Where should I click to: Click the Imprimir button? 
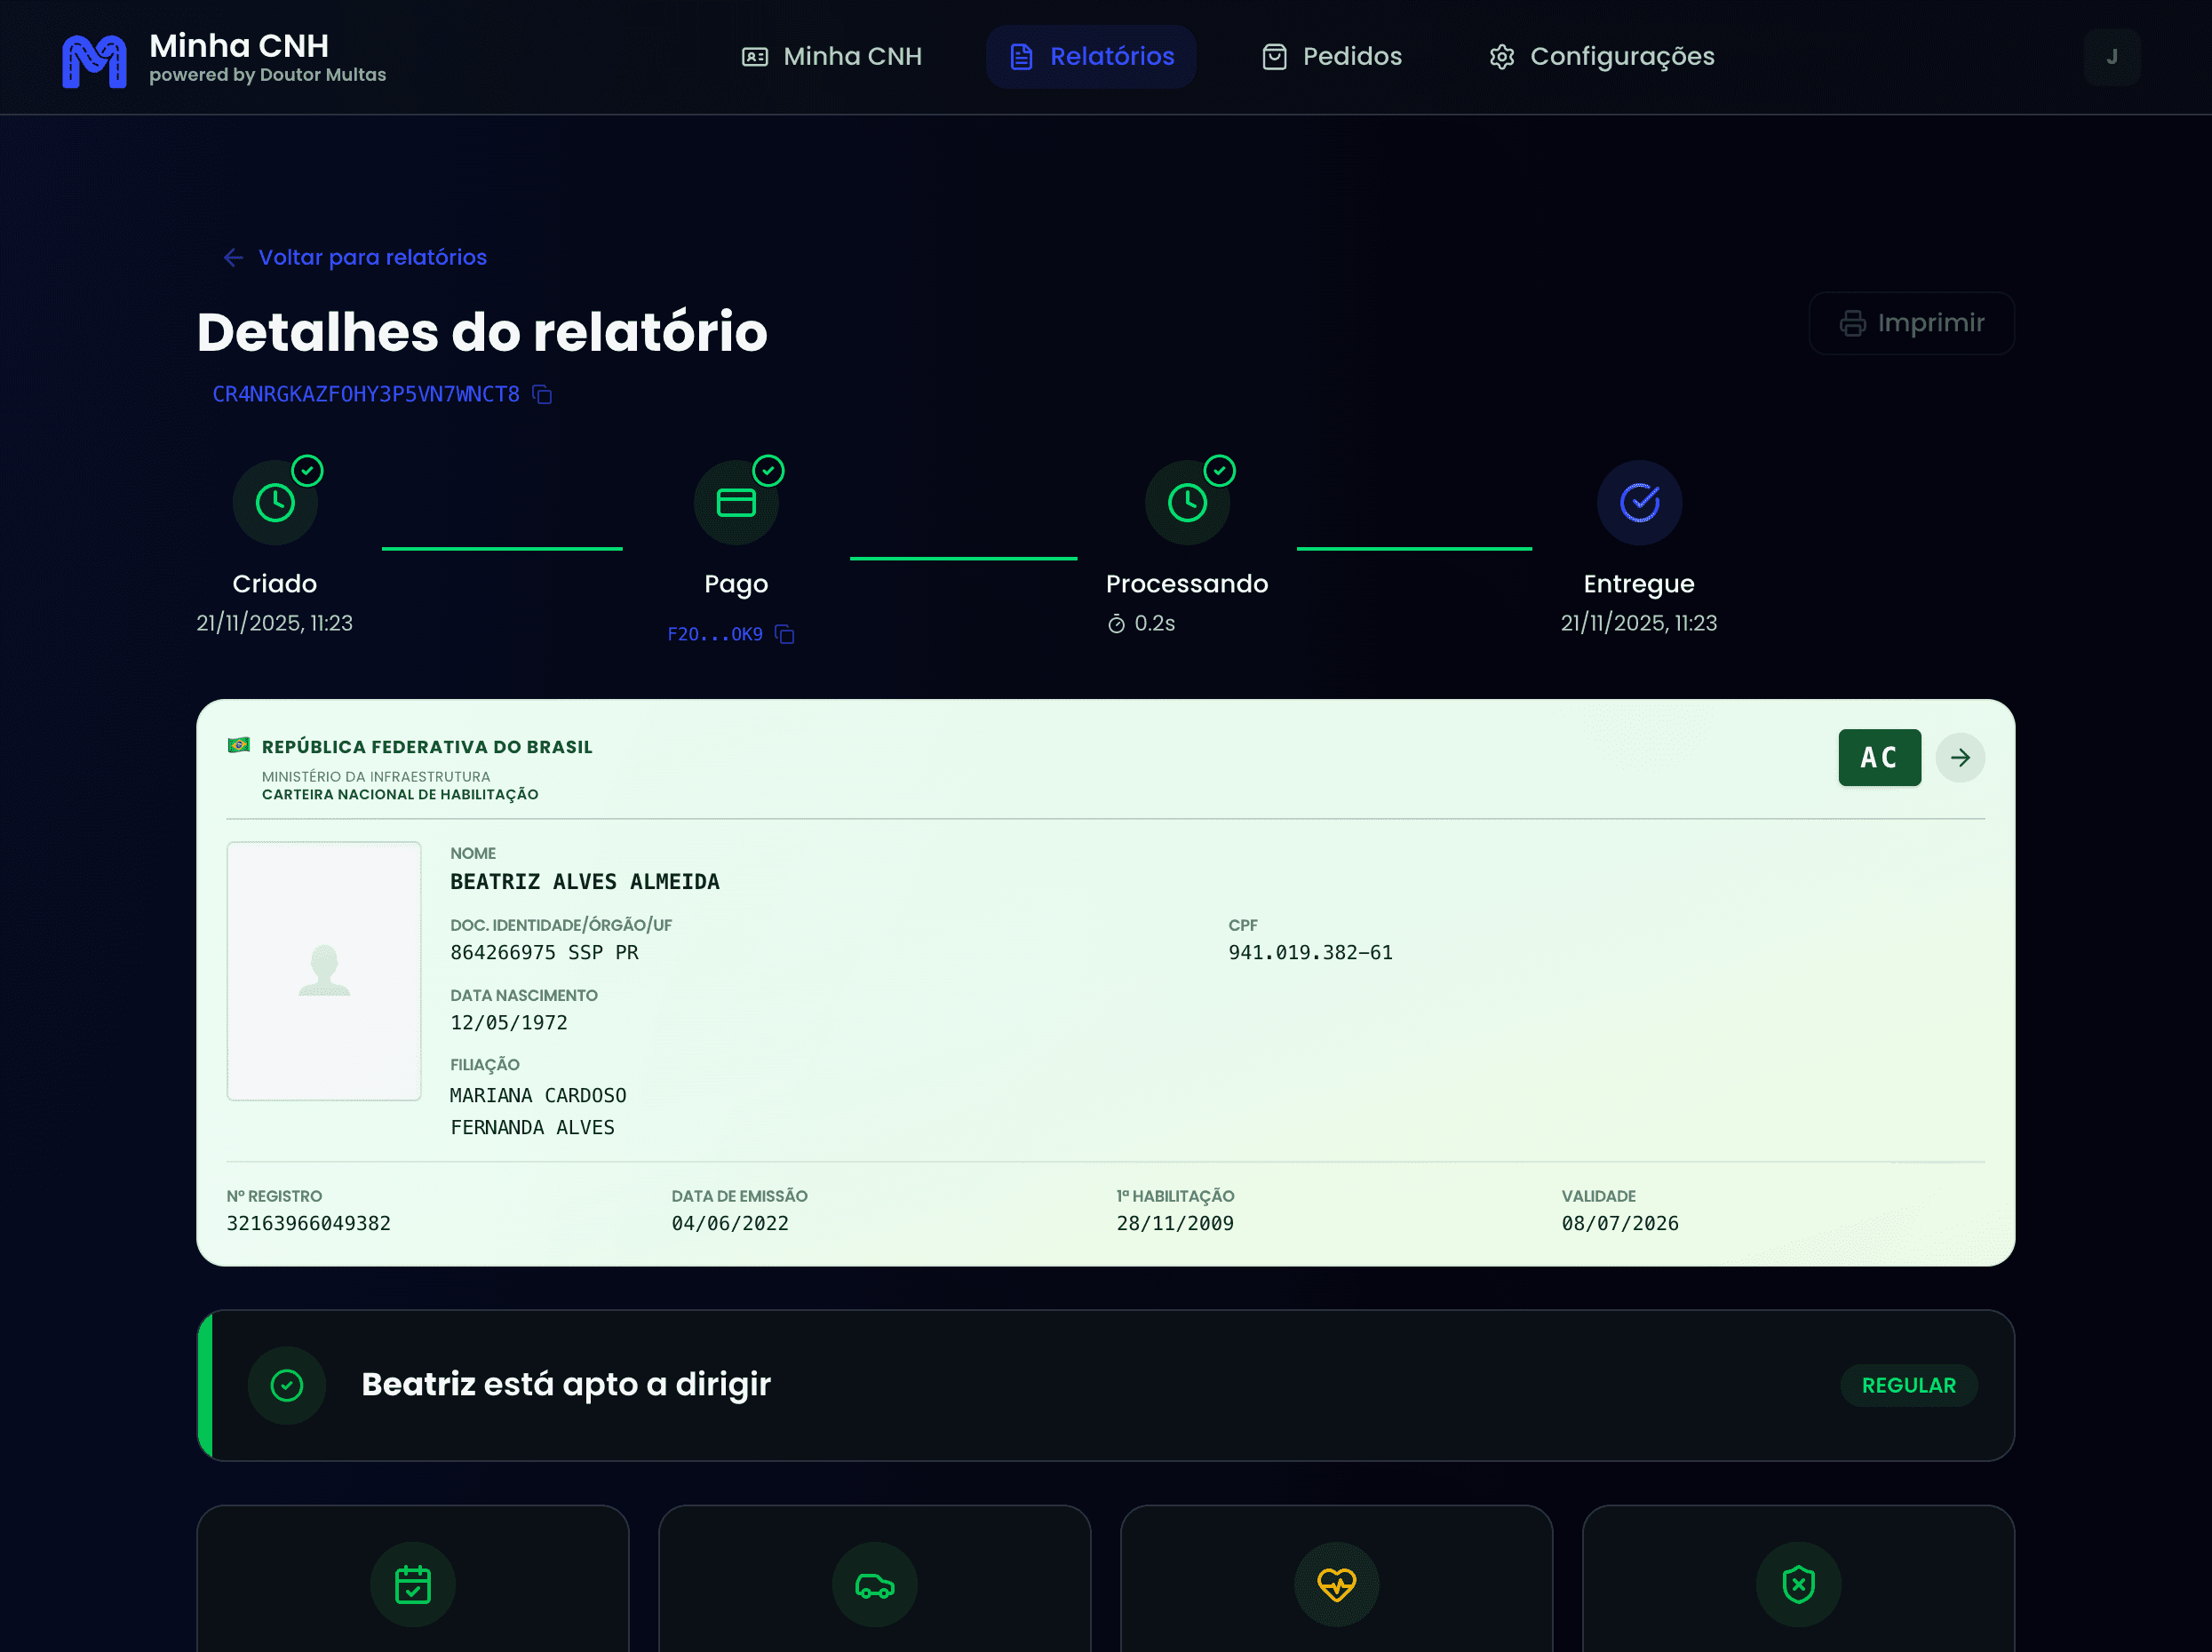point(1911,322)
